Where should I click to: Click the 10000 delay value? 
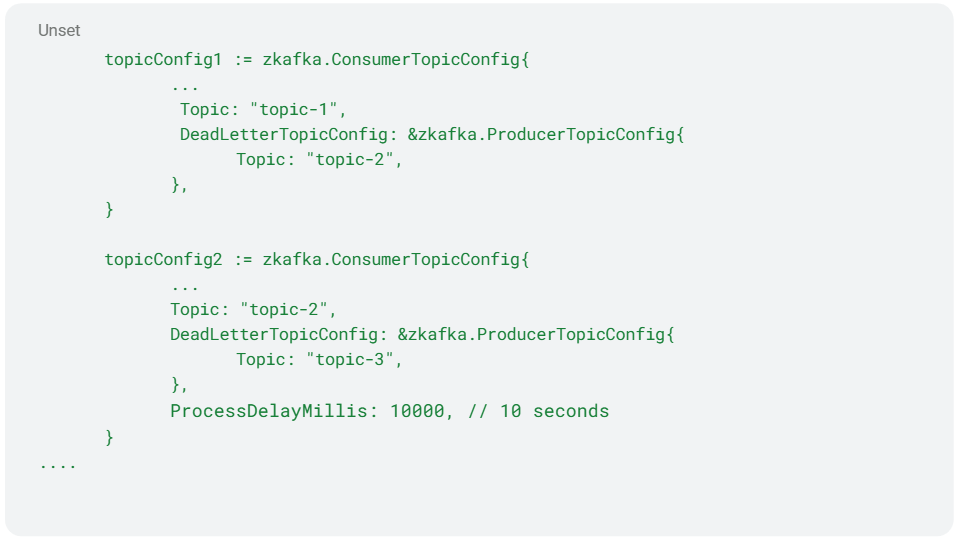click(417, 411)
